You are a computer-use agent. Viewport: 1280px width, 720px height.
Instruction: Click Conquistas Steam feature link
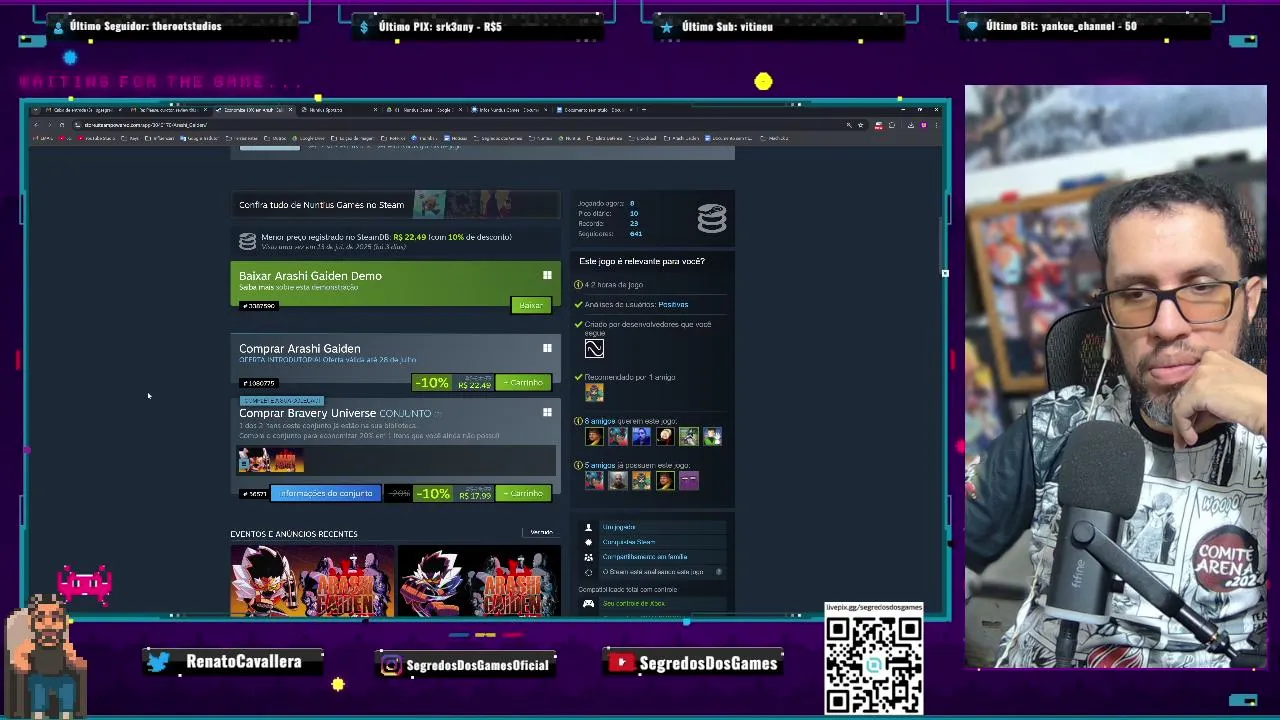point(629,542)
